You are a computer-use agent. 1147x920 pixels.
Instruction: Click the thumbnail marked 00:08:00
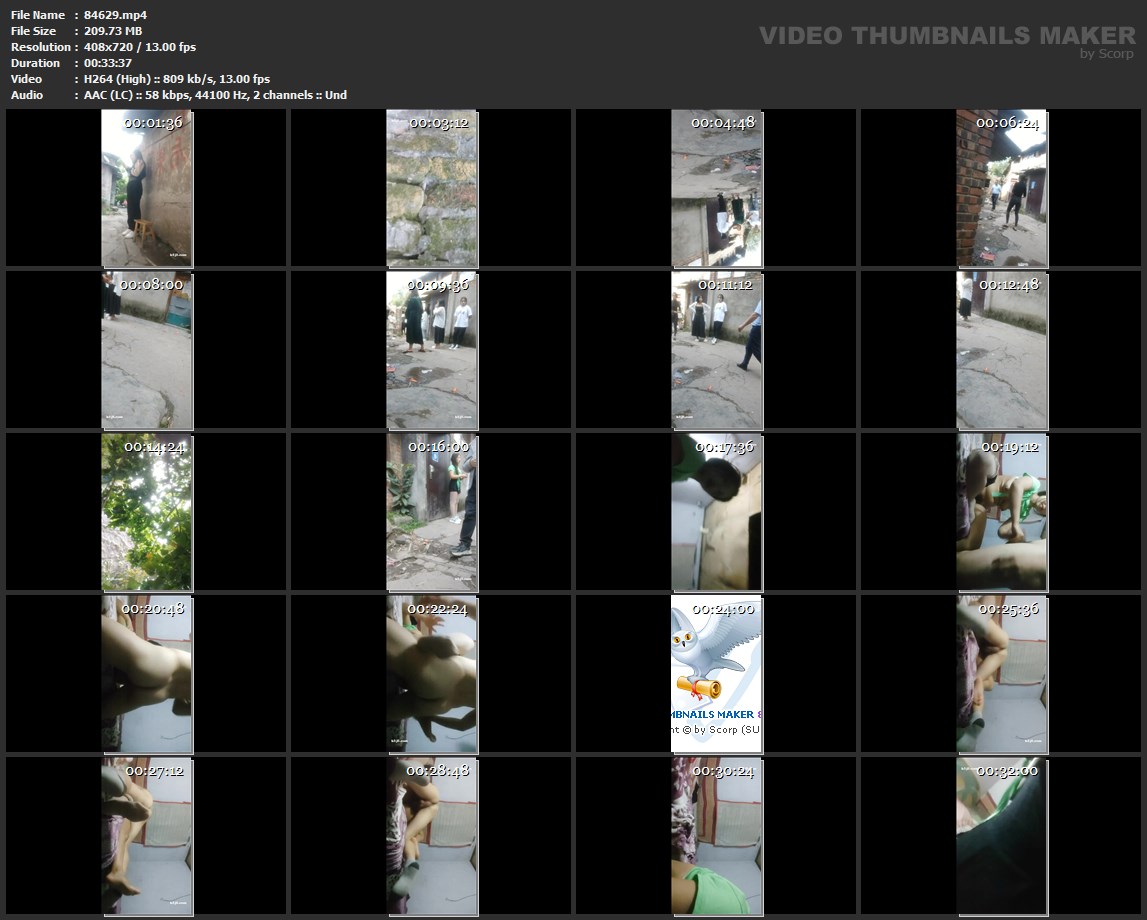point(147,350)
